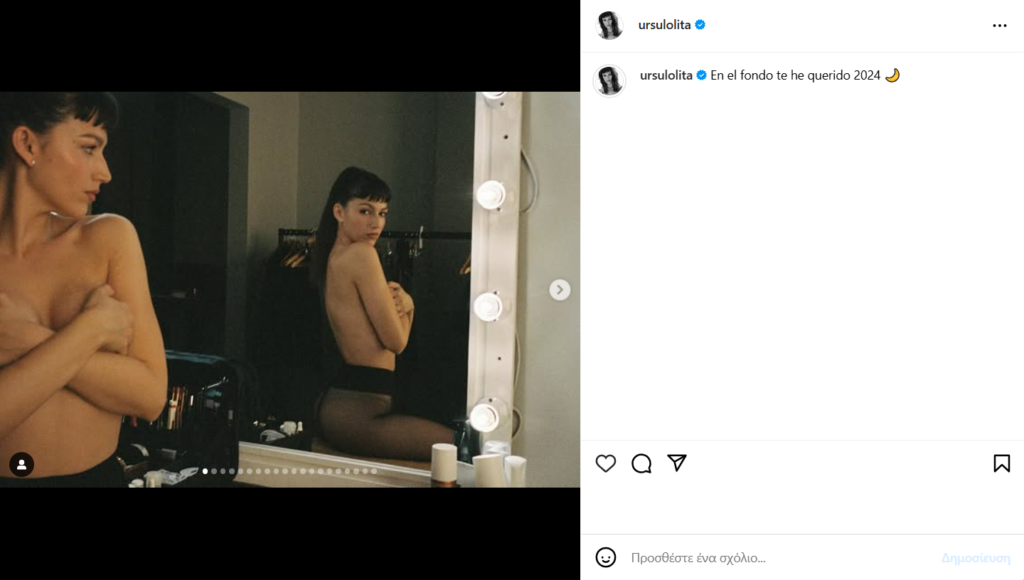The width and height of the screenshot is (1024, 580).
Task: Show tagged people icon on the photo
Action: pyautogui.click(x=22, y=464)
